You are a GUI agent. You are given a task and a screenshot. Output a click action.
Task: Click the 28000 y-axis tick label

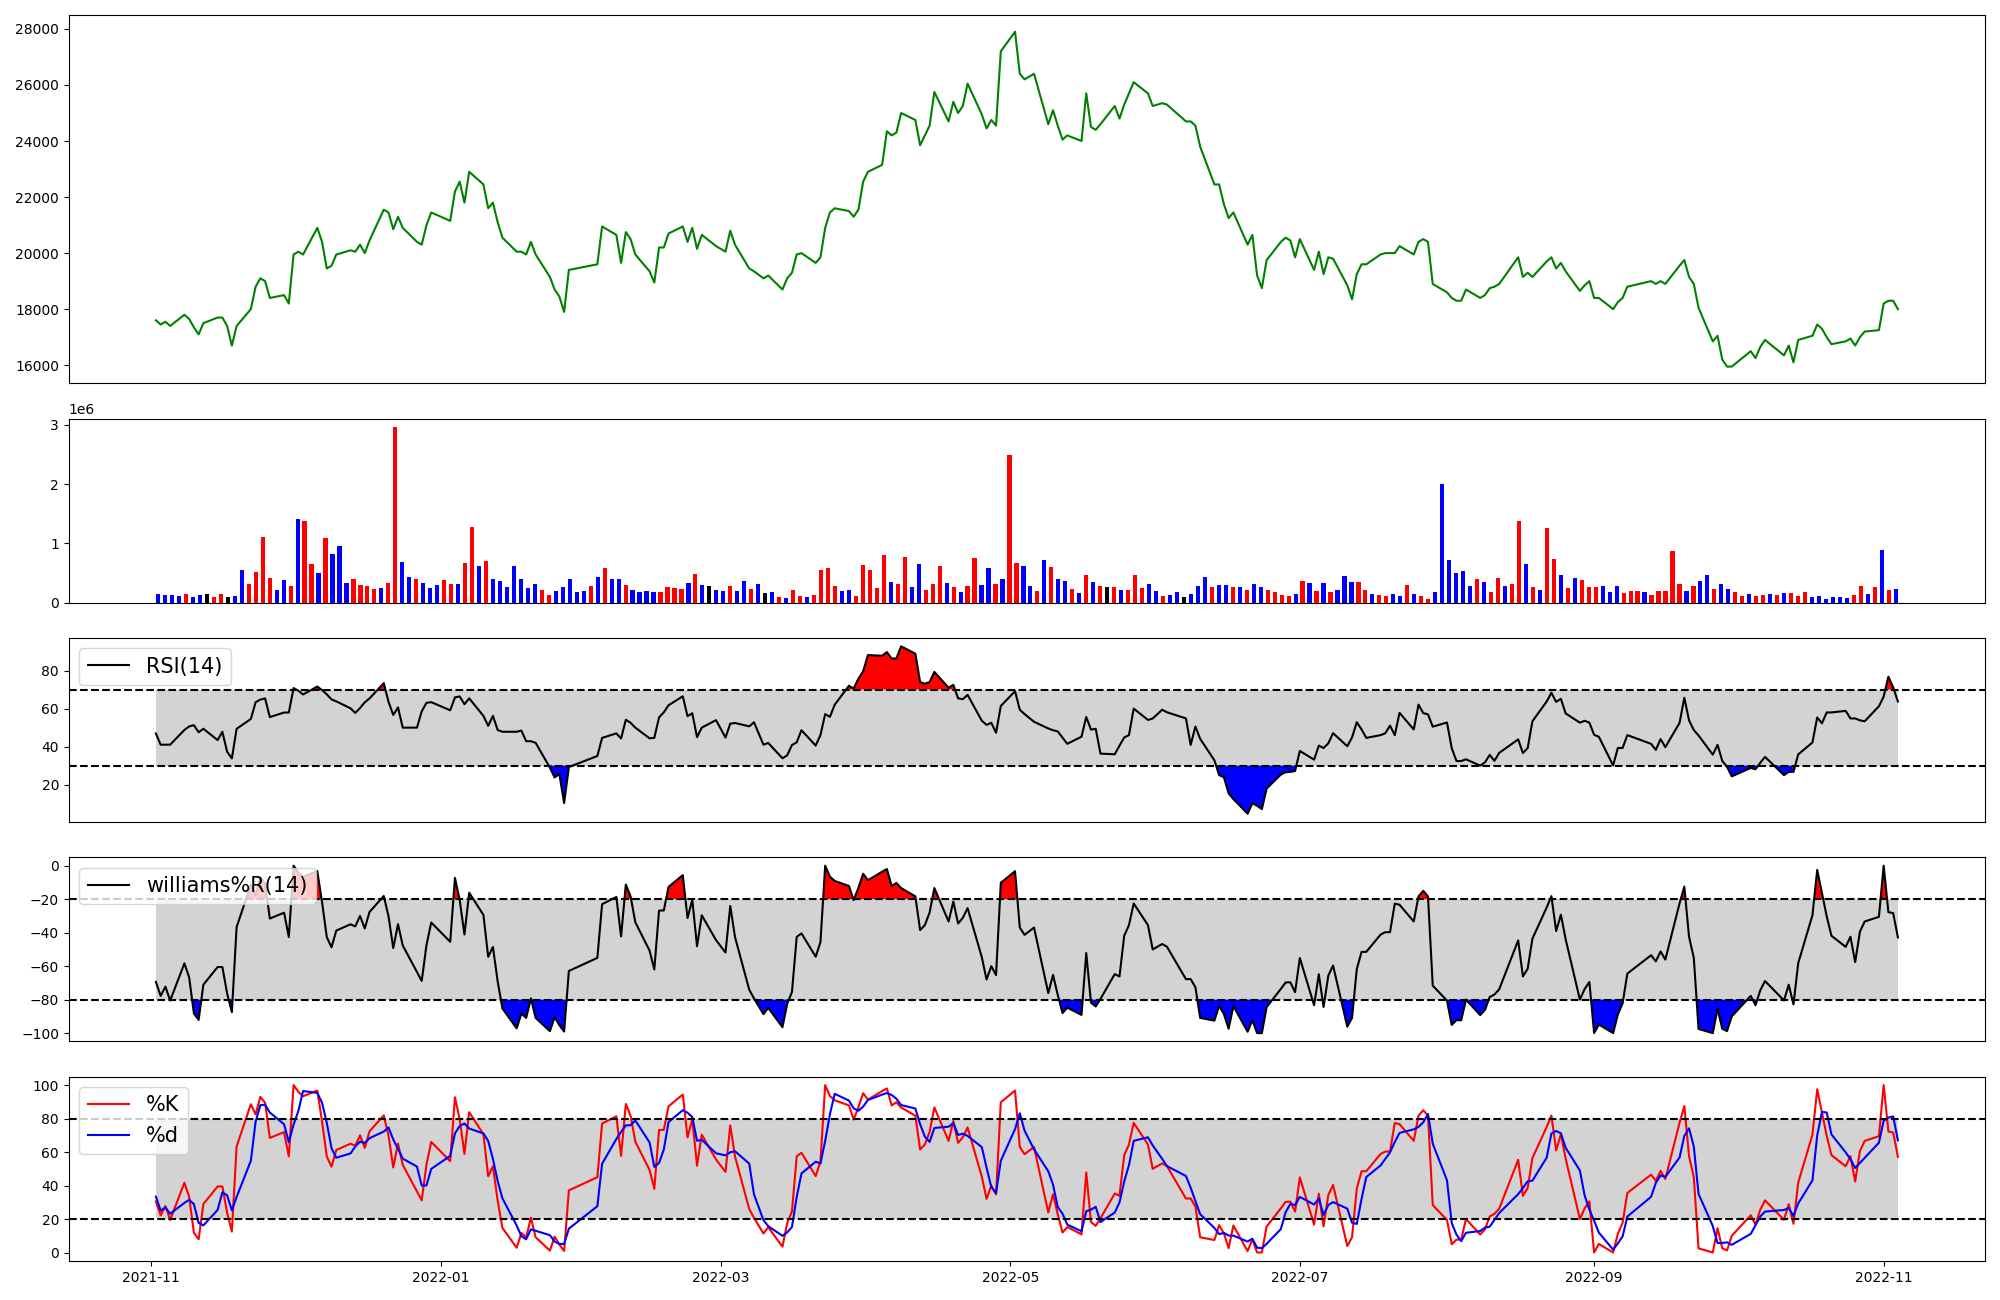36,29
